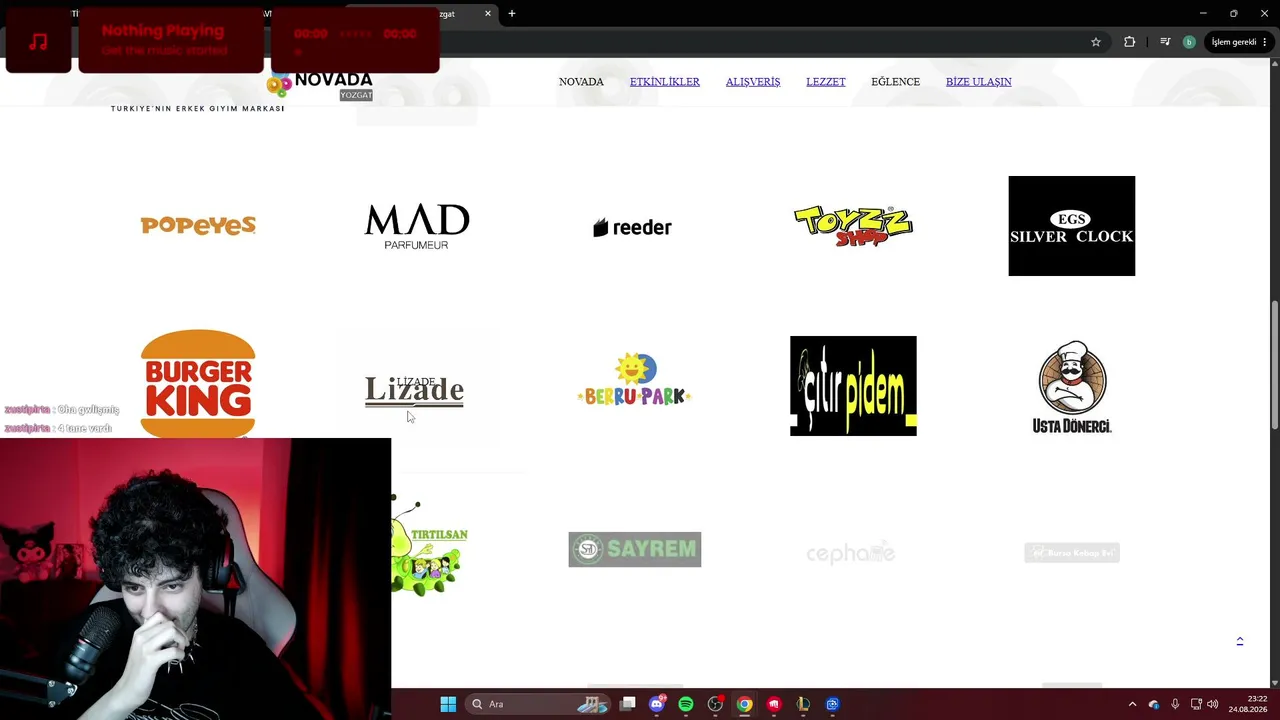Click the İşlem gerekli button in Chrome
The width and height of the screenshot is (1280, 720).
point(1239,42)
